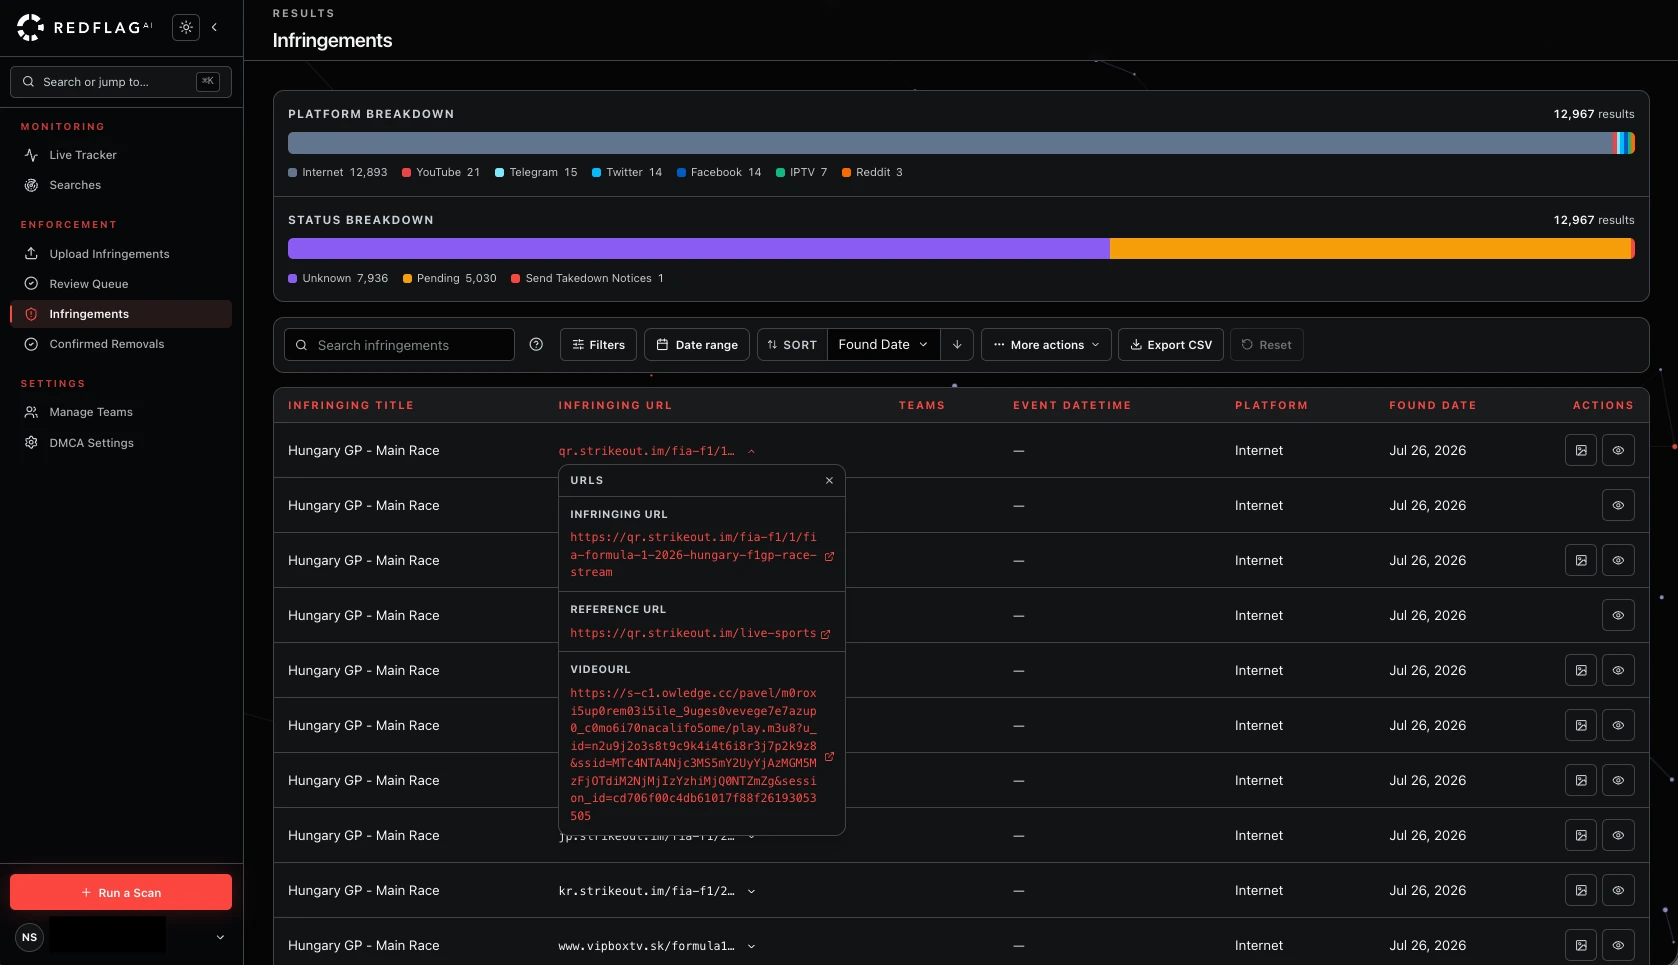Click the ⌘K shortcut badge in search

point(208,82)
